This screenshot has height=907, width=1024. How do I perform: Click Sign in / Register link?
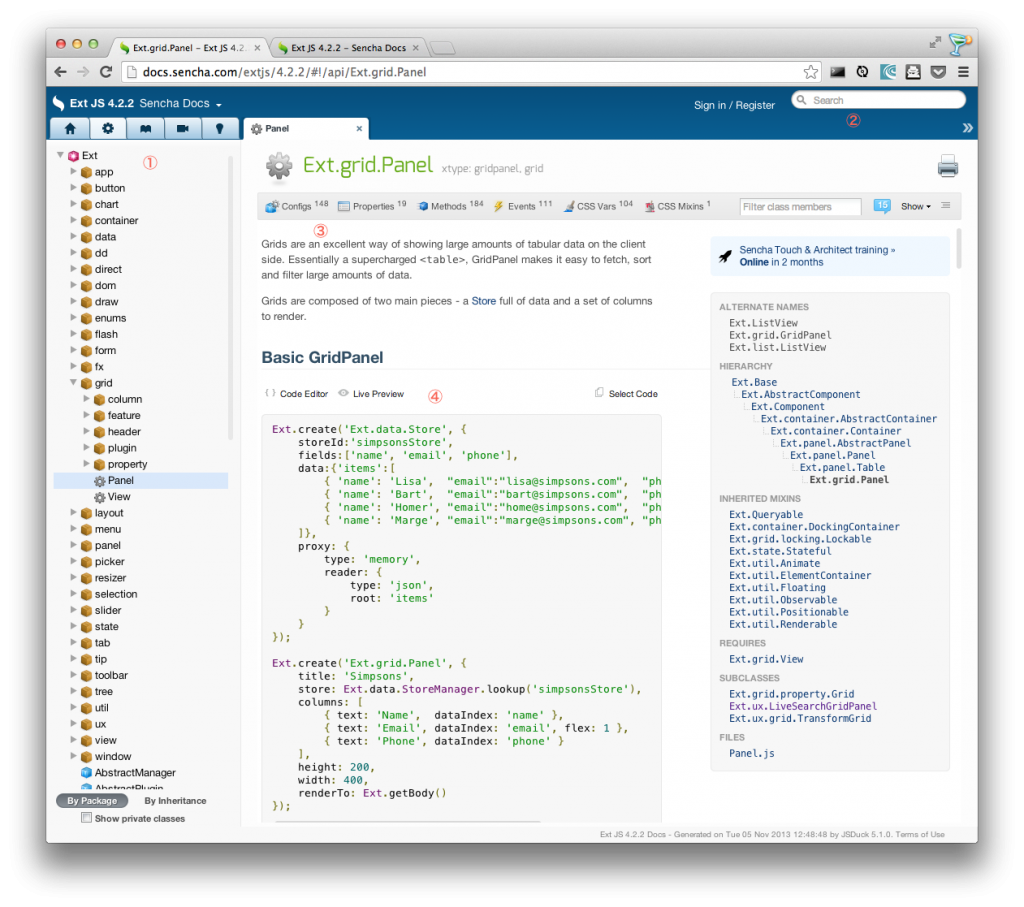coord(734,105)
